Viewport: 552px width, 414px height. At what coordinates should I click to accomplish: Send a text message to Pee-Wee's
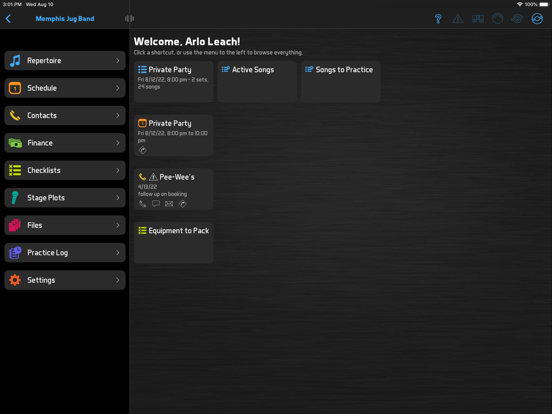pyautogui.click(x=156, y=204)
